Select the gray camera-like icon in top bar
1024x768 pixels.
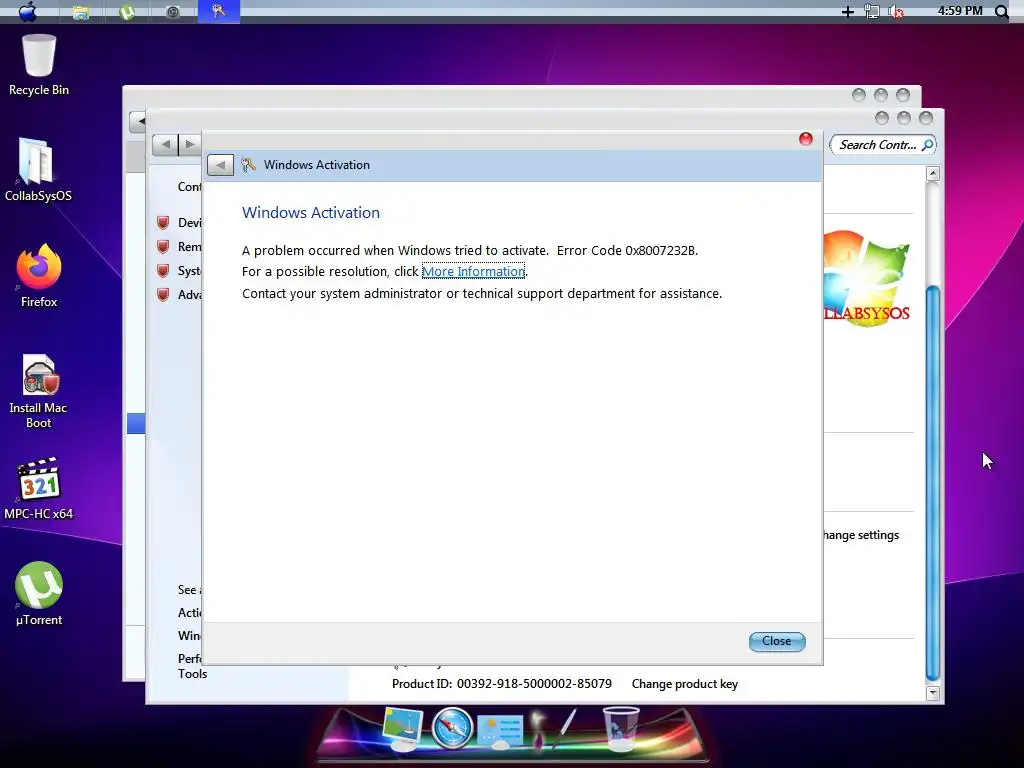[172, 12]
